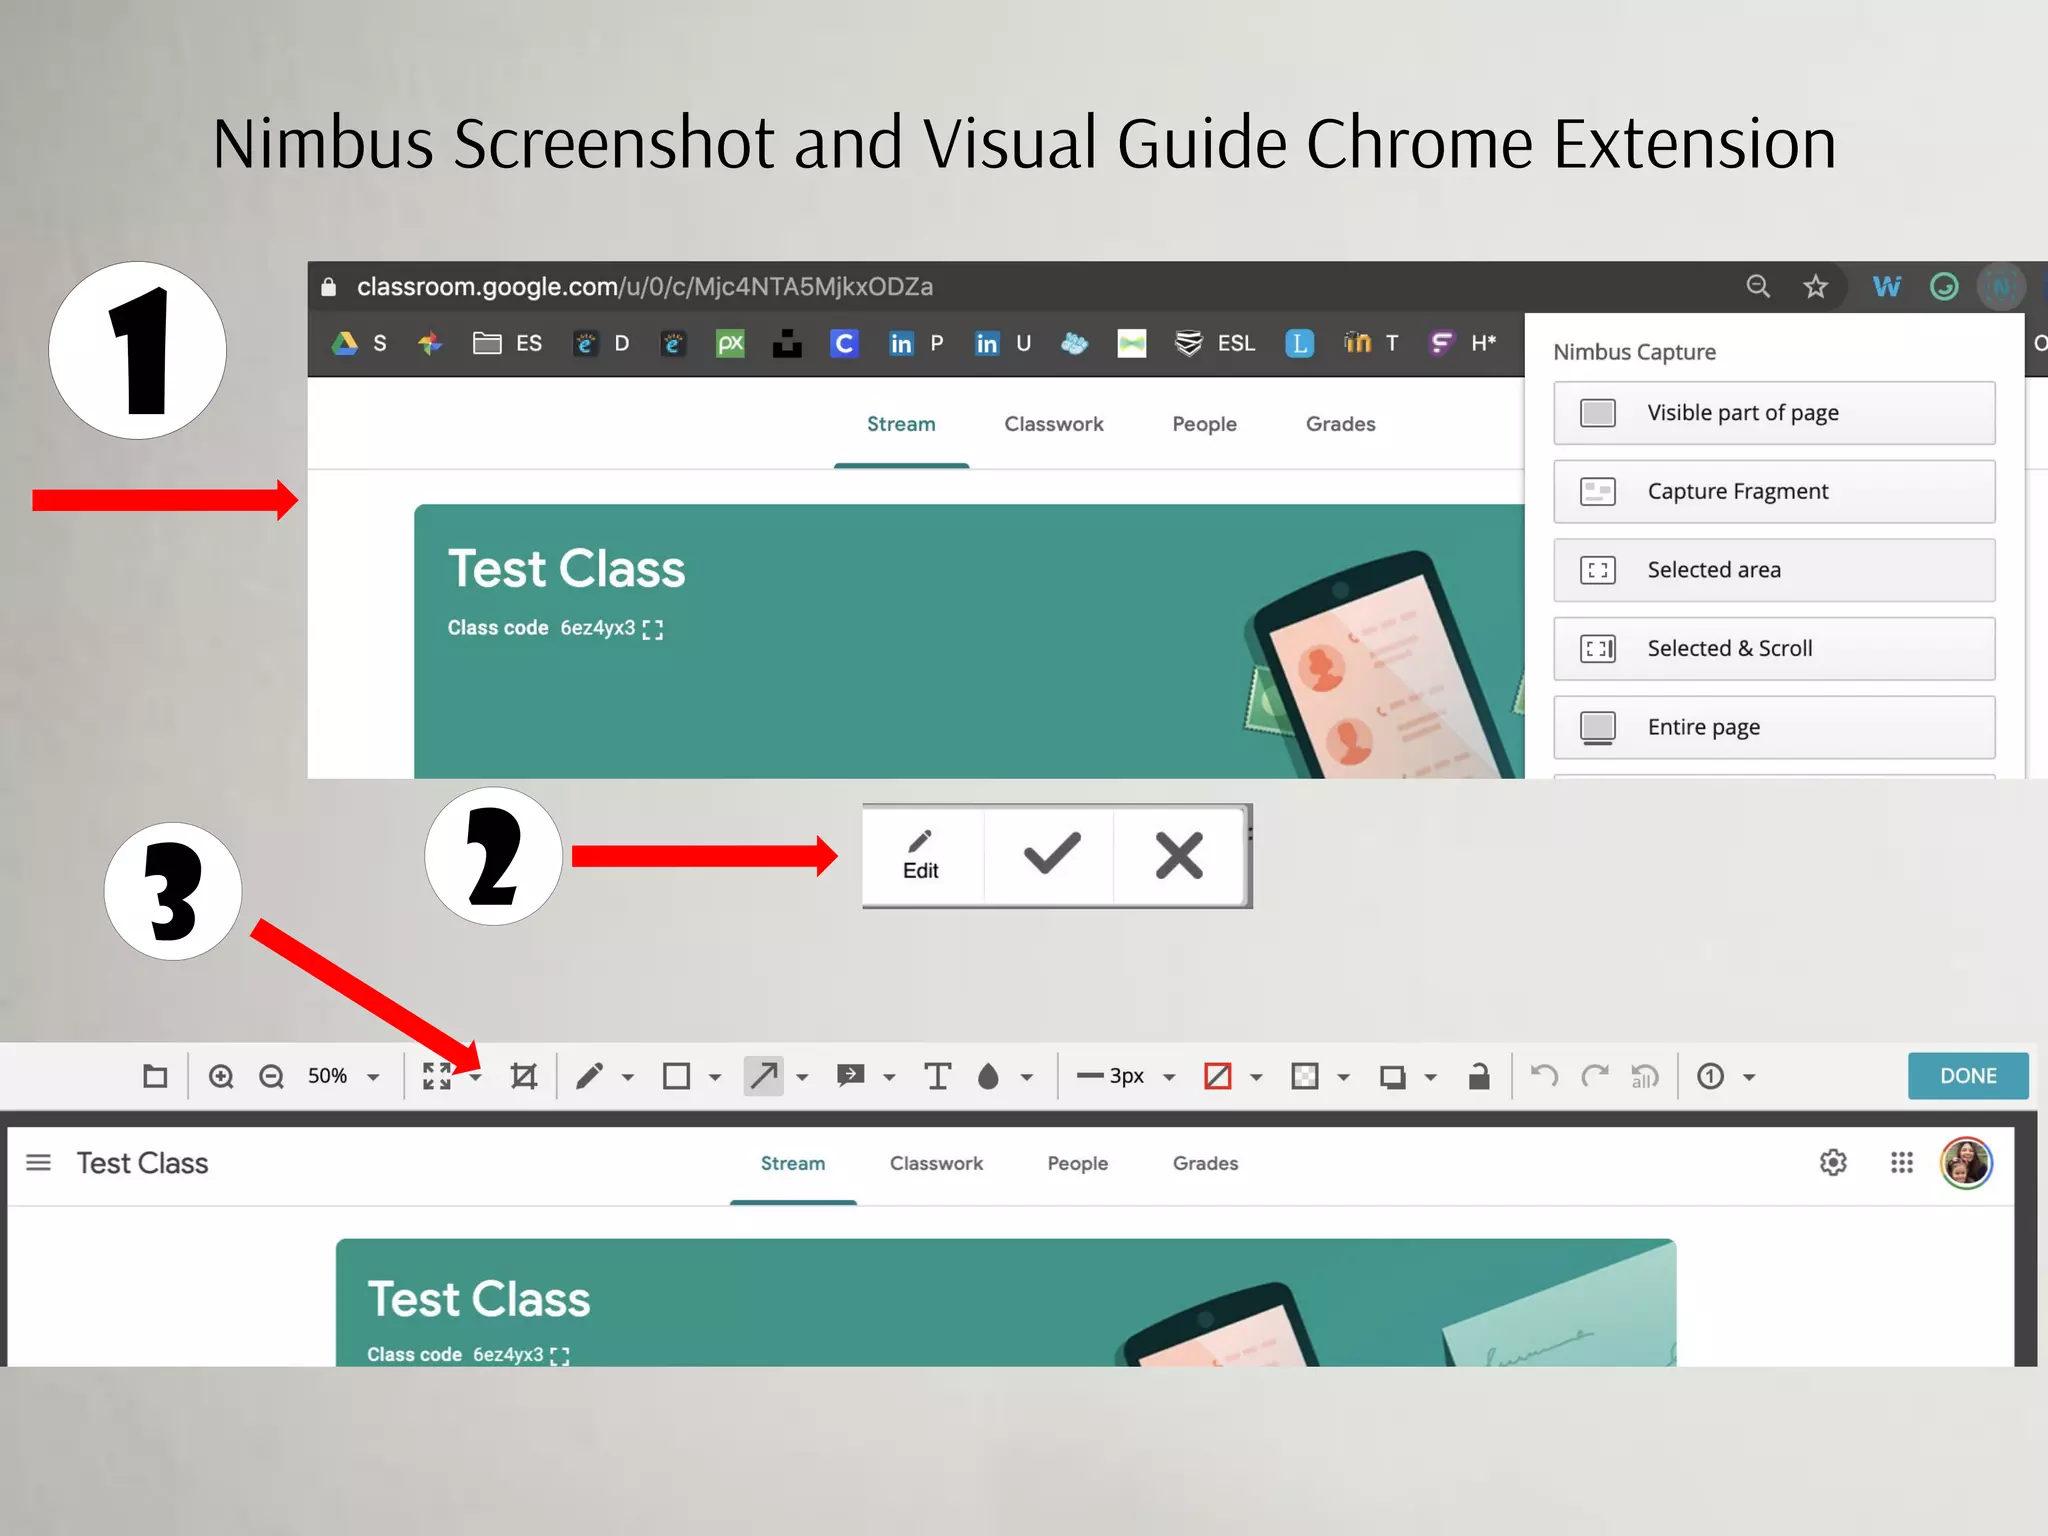Select the crop tool

pyautogui.click(x=523, y=1076)
